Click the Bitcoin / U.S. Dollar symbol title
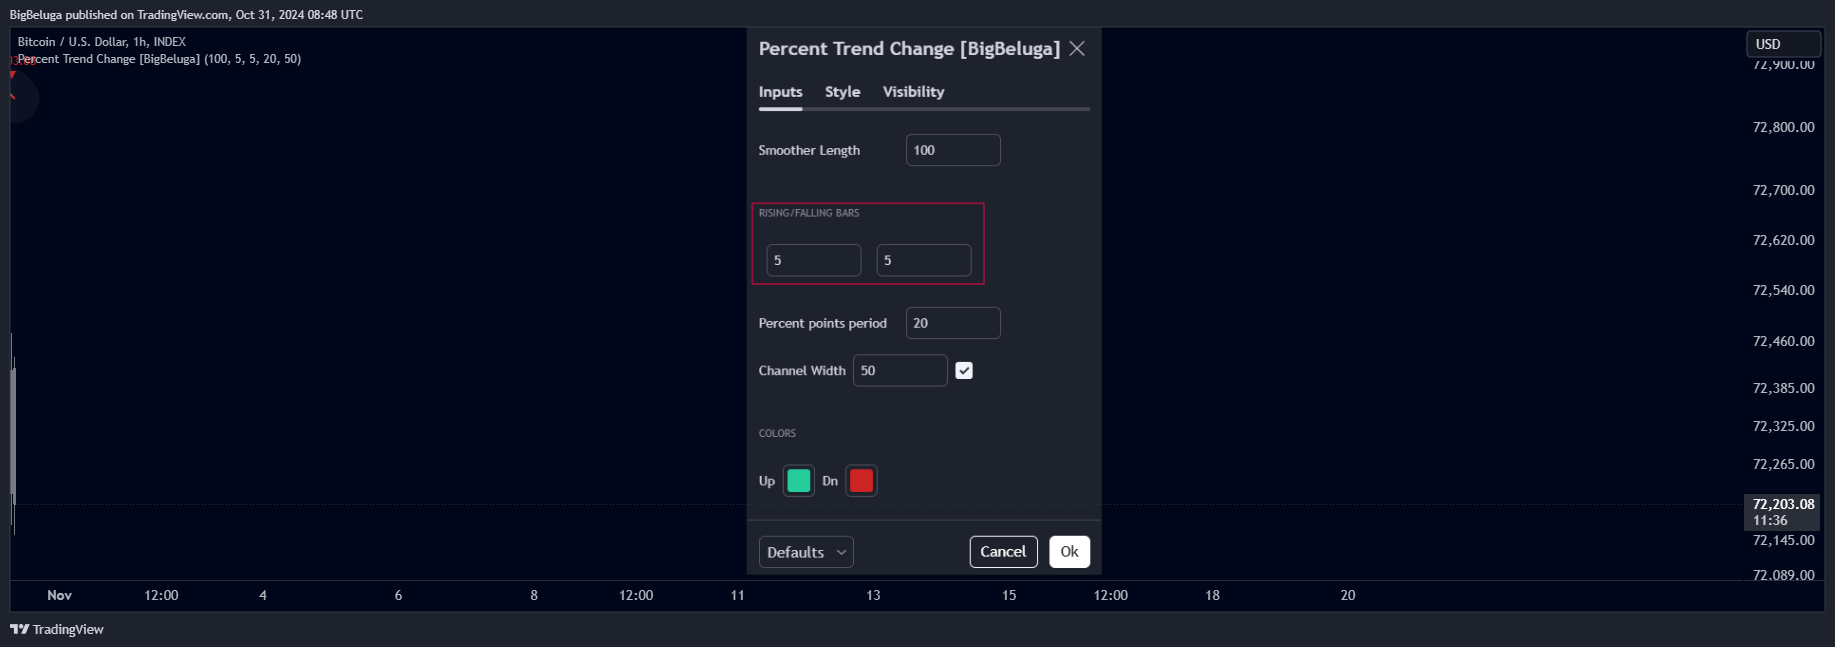 pos(102,42)
